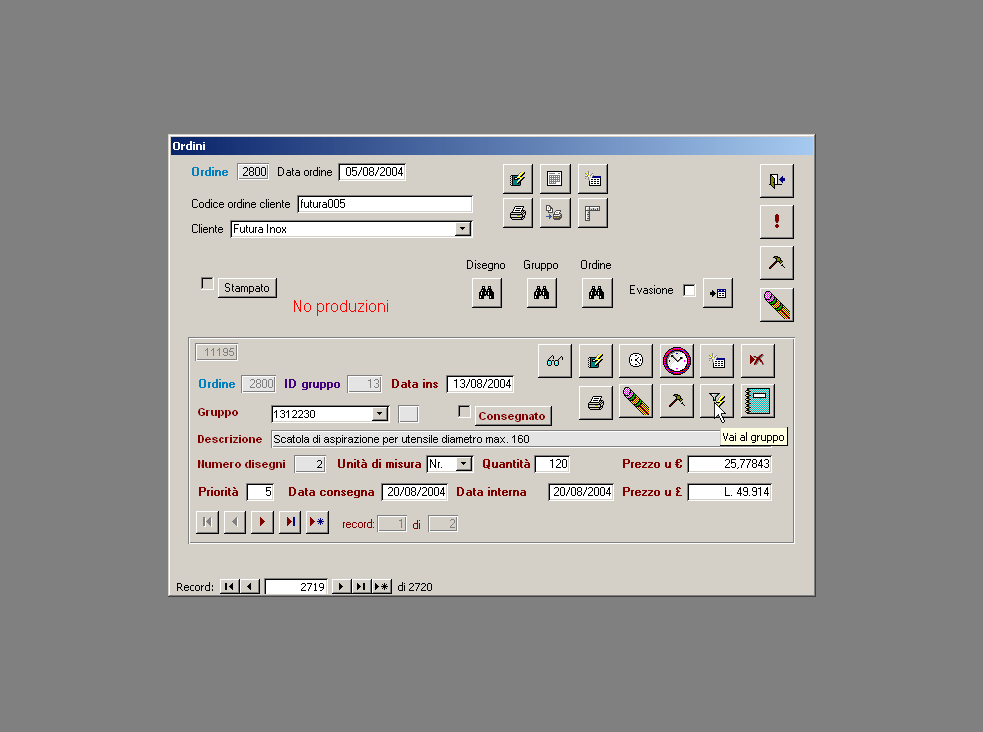Click the new-table sparkle icon beside the pink clock
The height and width of the screenshot is (732, 983).
point(717,360)
